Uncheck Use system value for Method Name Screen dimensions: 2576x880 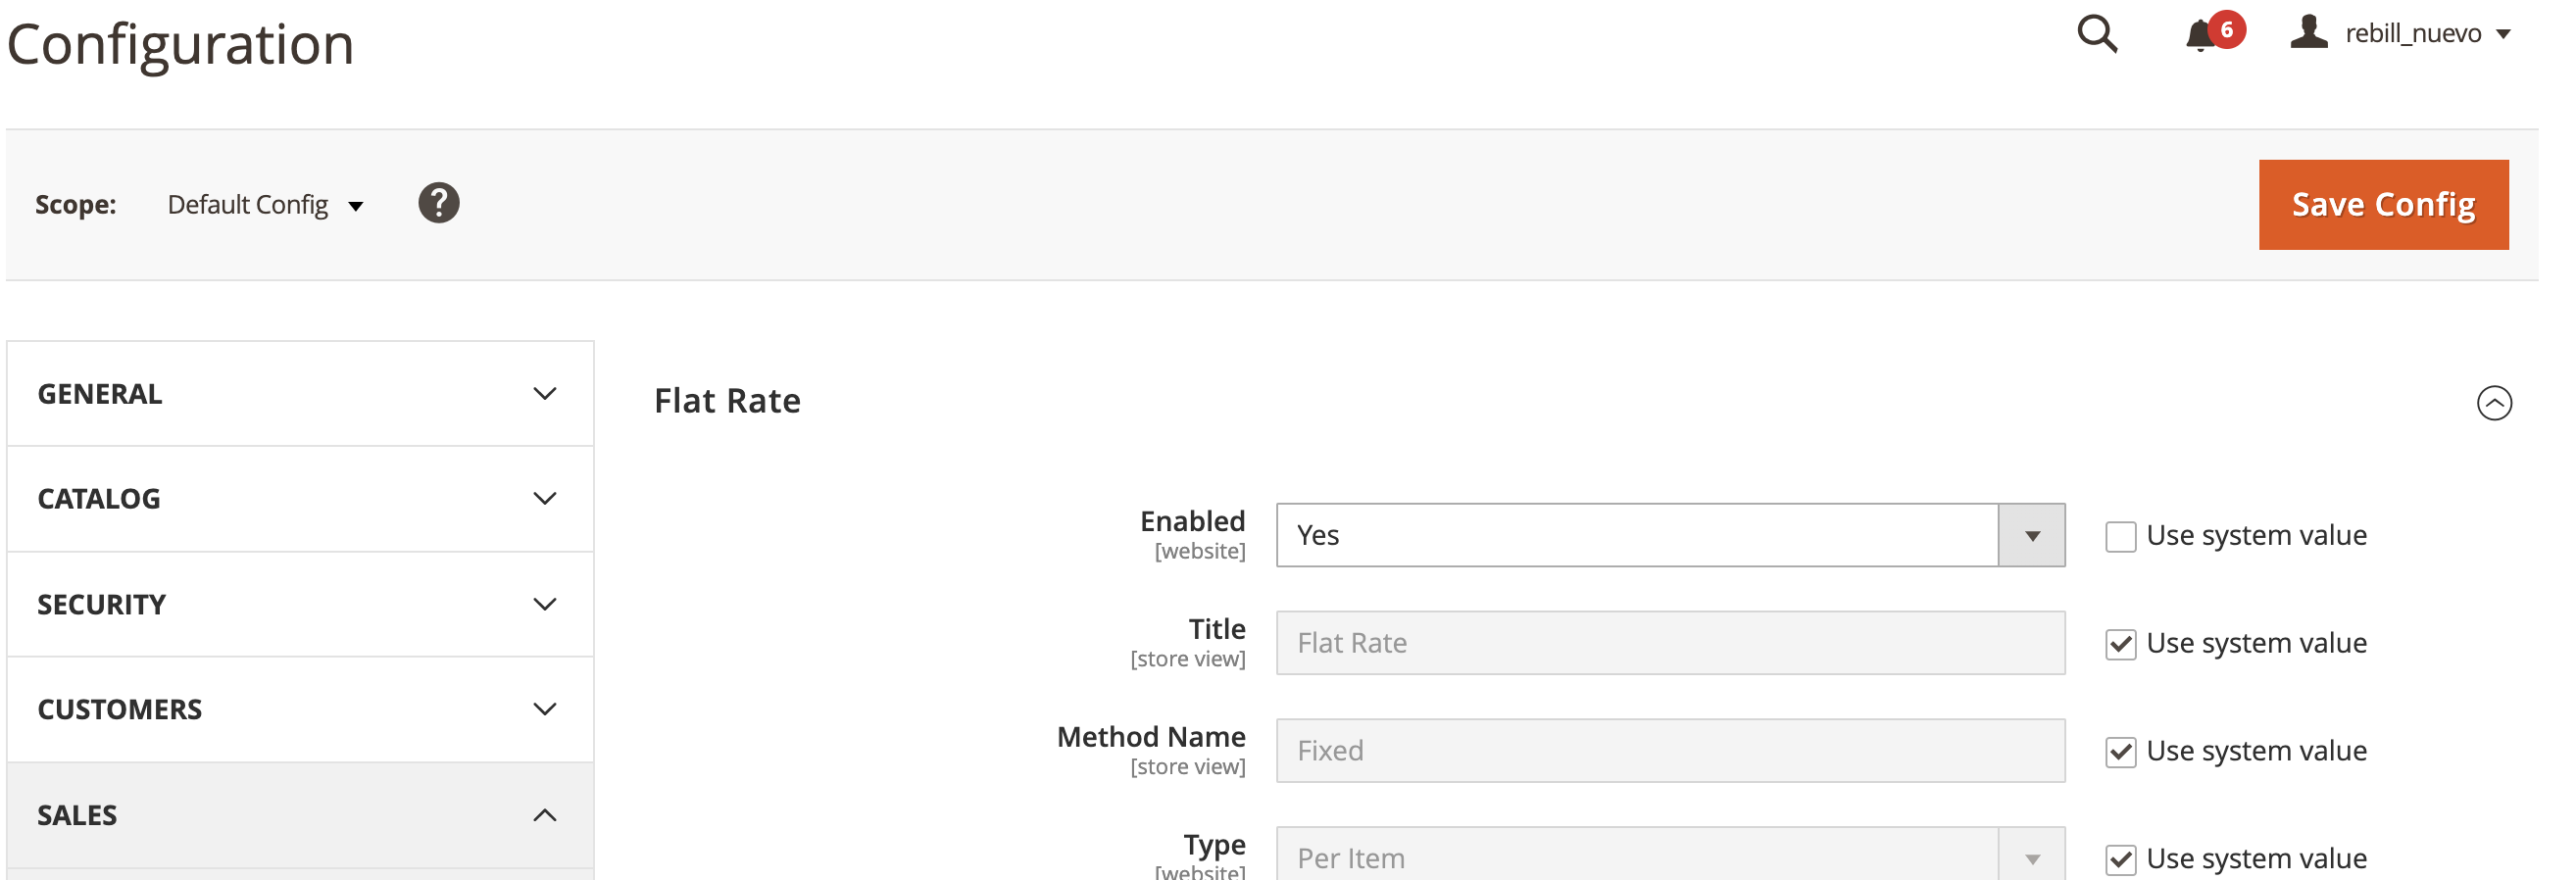tap(2120, 752)
